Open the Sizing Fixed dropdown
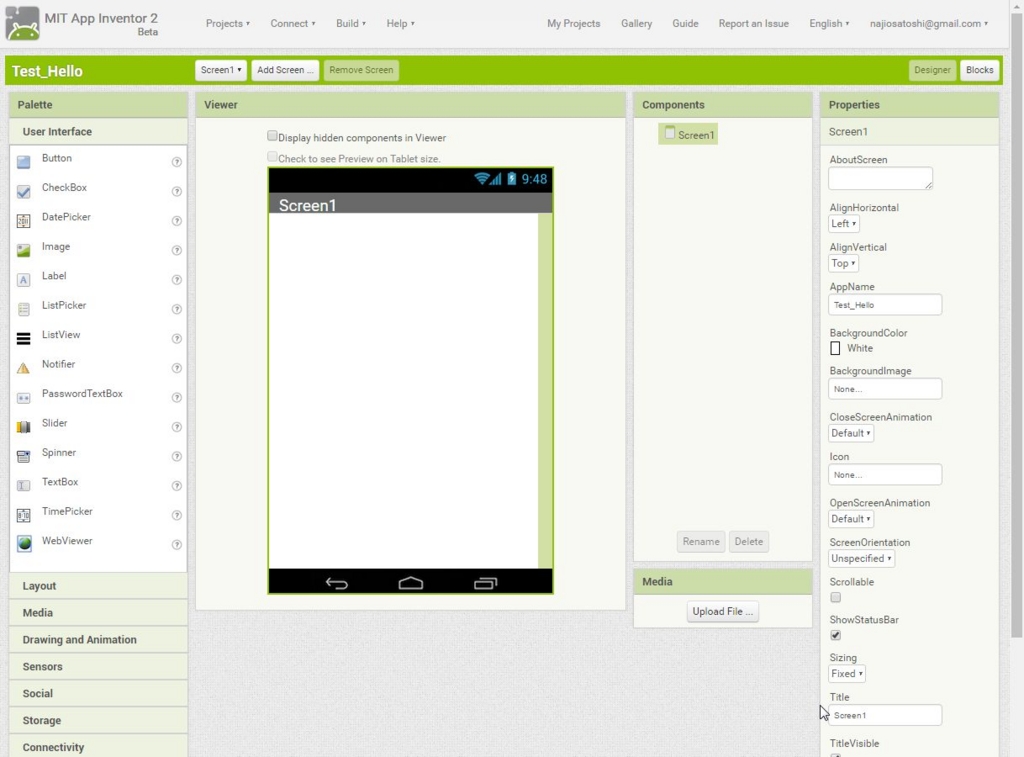This screenshot has height=757, width=1024. tap(847, 673)
